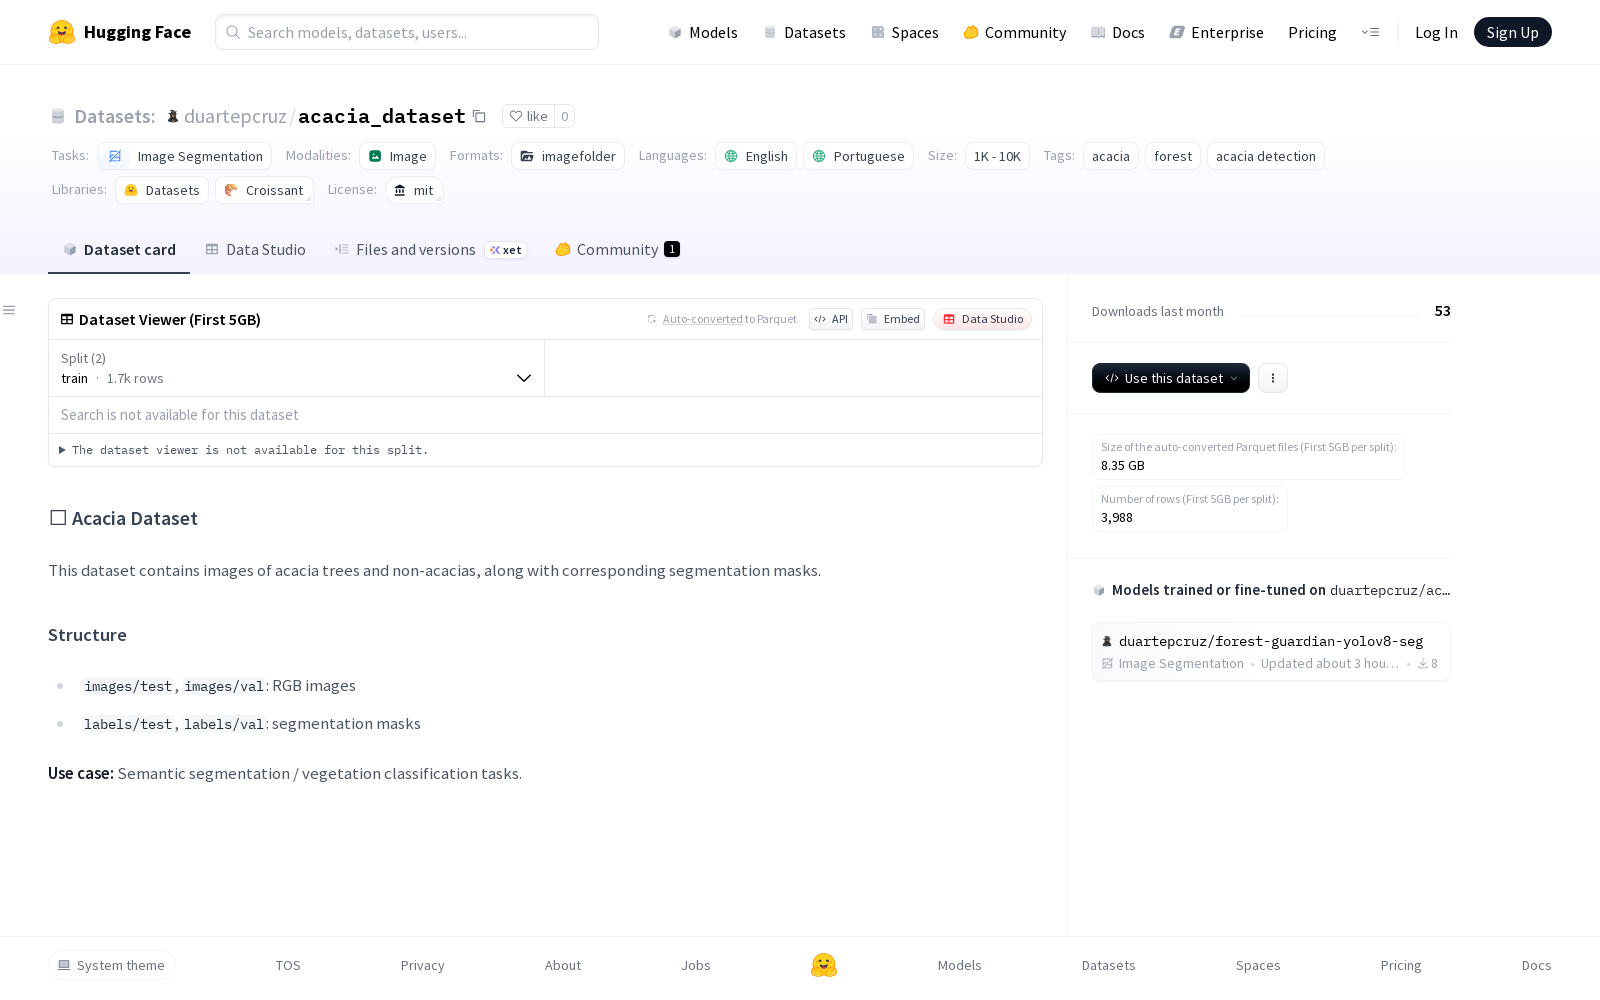This screenshot has height=1000, width=1600.
Task: Click Jobs in the footer
Action: [696, 965]
